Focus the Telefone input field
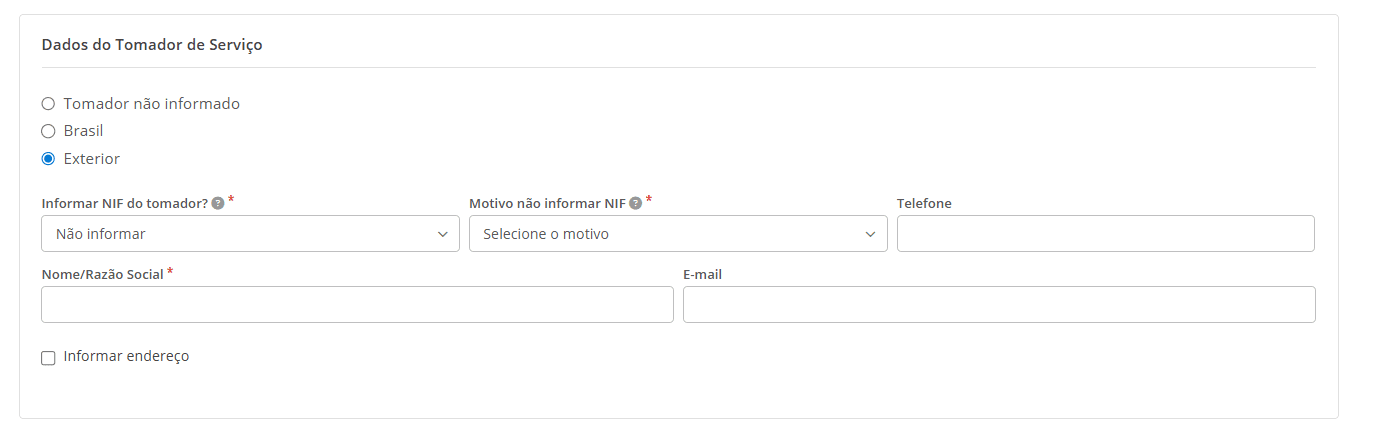Viewport: 1373px width, 429px height. 1105,234
